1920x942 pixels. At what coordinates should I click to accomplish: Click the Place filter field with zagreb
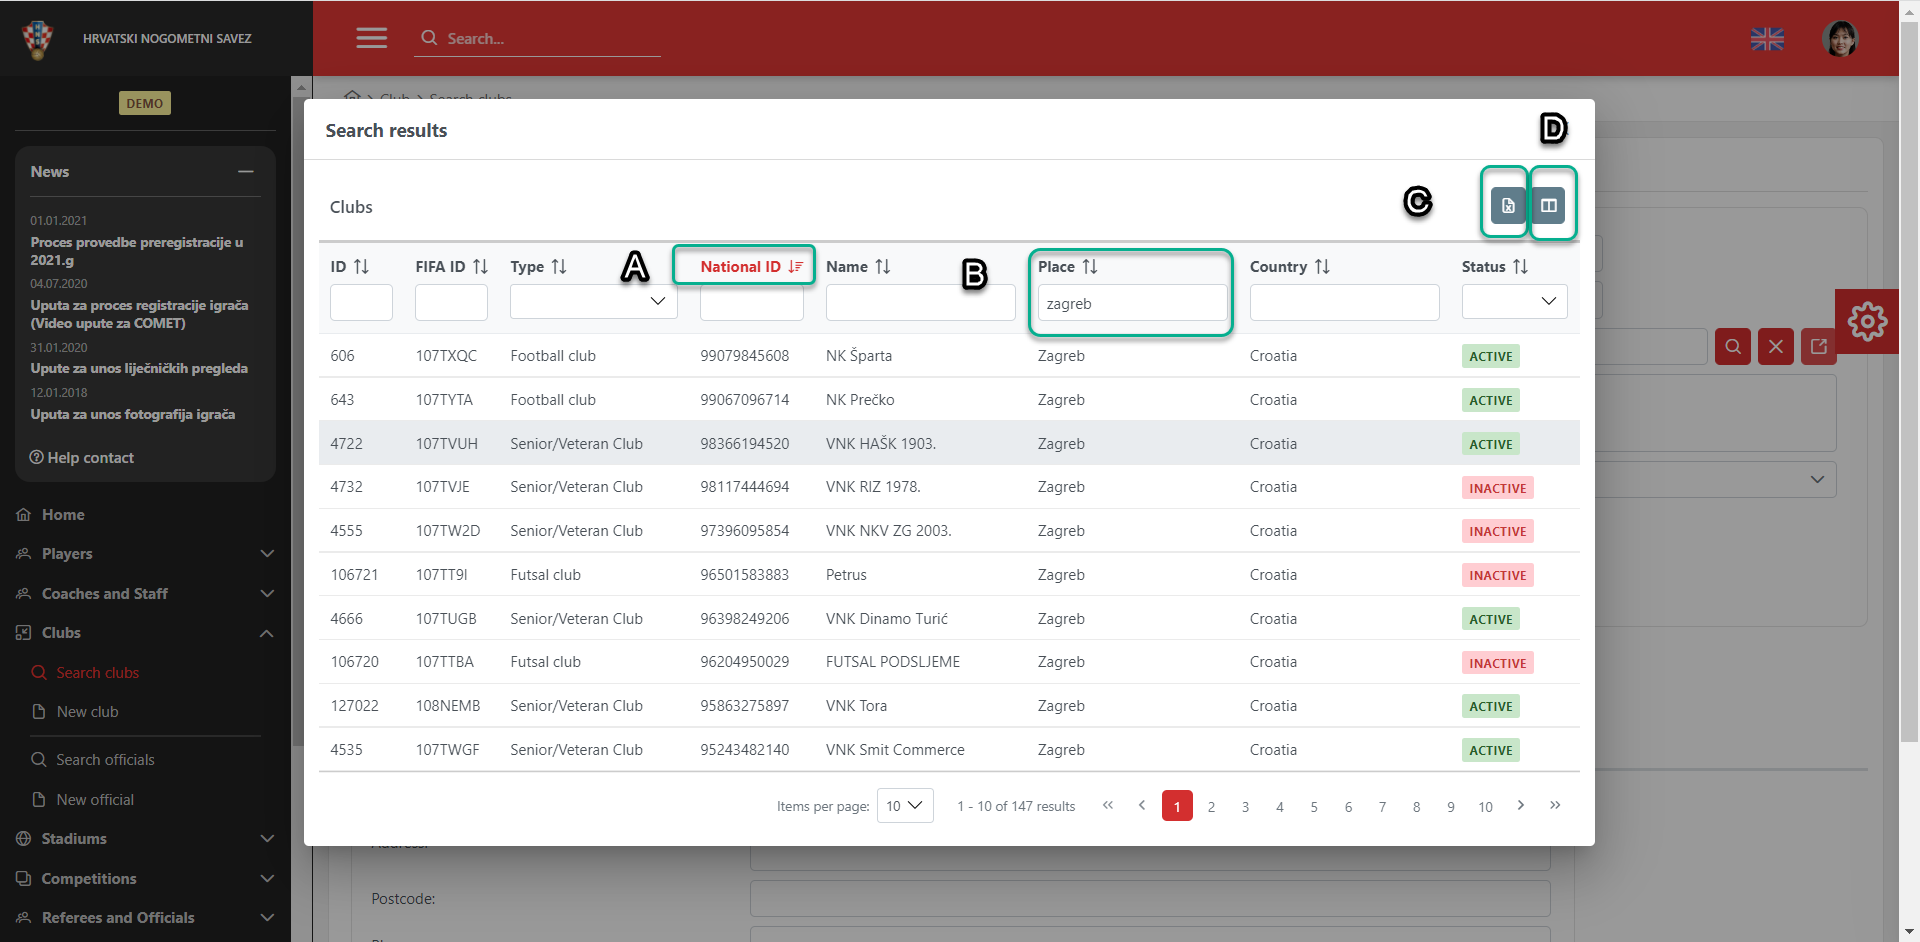point(1131,304)
